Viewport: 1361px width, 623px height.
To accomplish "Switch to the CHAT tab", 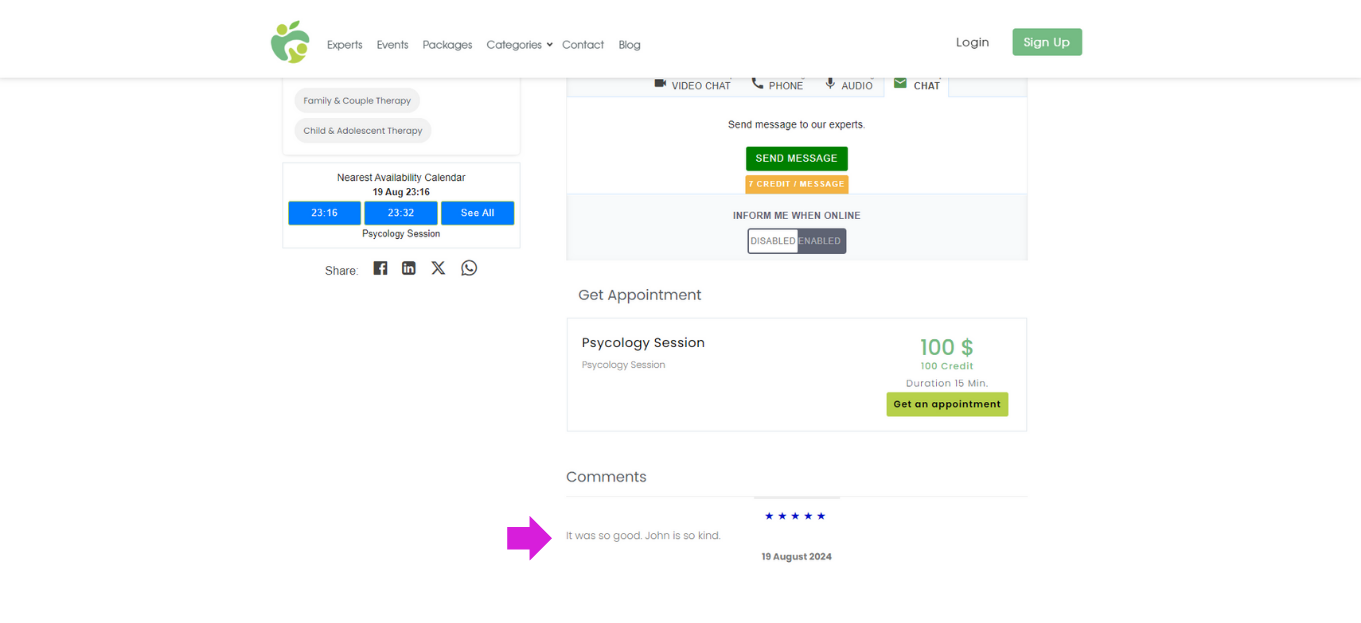I will tap(917, 86).
